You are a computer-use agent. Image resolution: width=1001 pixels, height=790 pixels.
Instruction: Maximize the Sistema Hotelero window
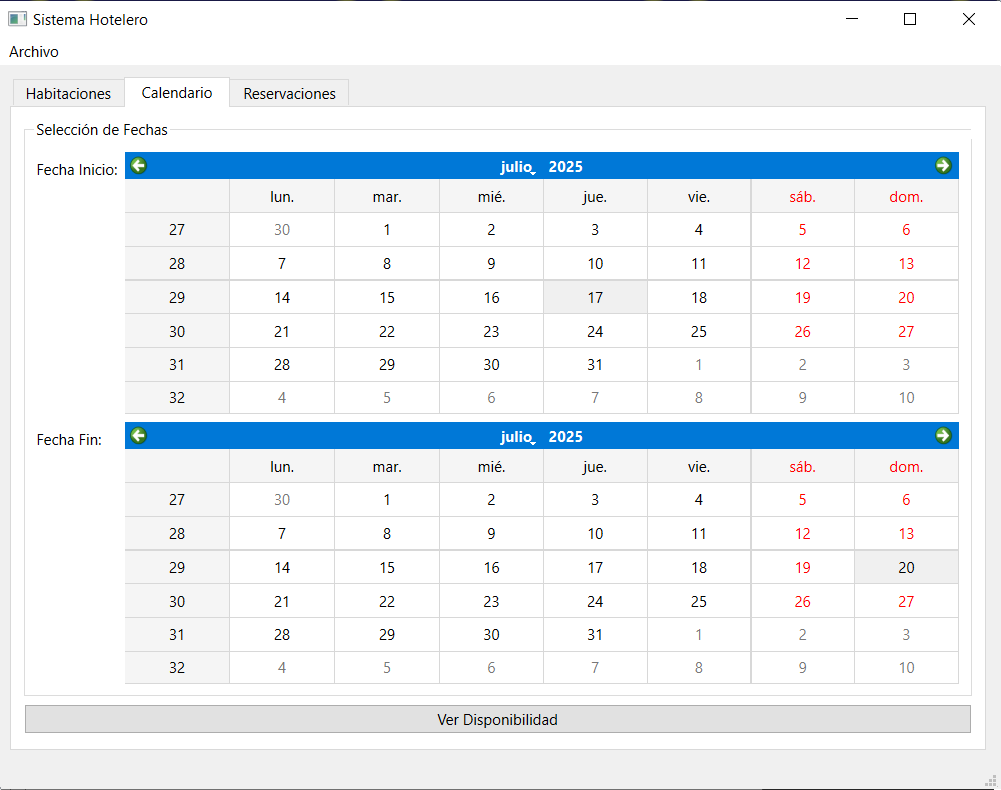[910, 19]
